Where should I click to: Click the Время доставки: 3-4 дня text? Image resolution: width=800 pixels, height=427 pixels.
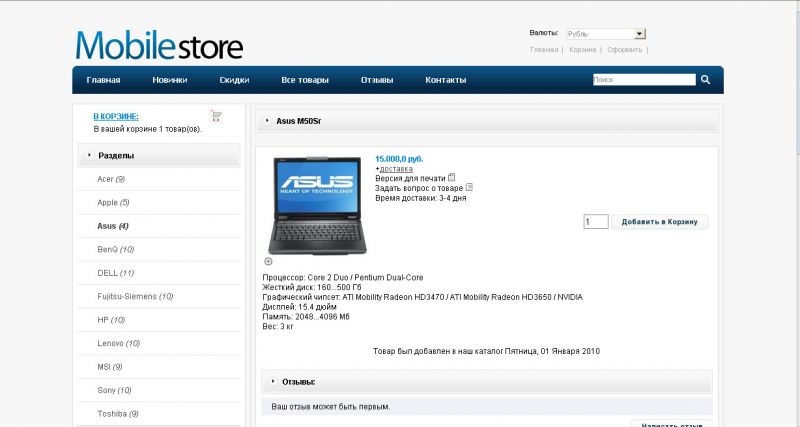click(420, 198)
